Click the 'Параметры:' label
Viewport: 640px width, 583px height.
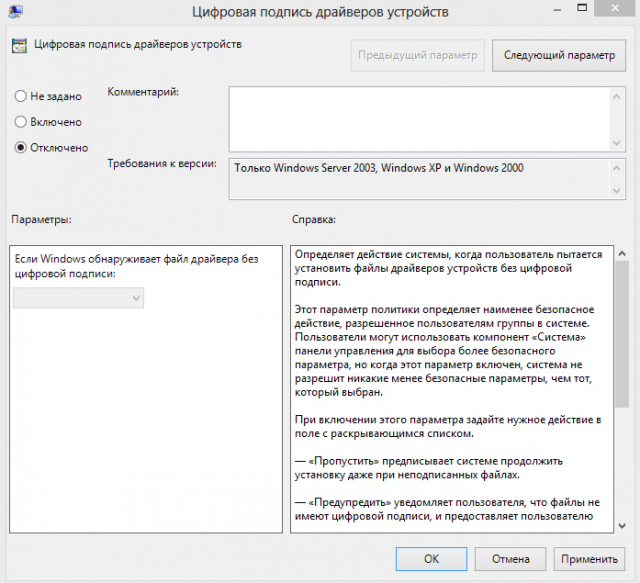(41, 220)
